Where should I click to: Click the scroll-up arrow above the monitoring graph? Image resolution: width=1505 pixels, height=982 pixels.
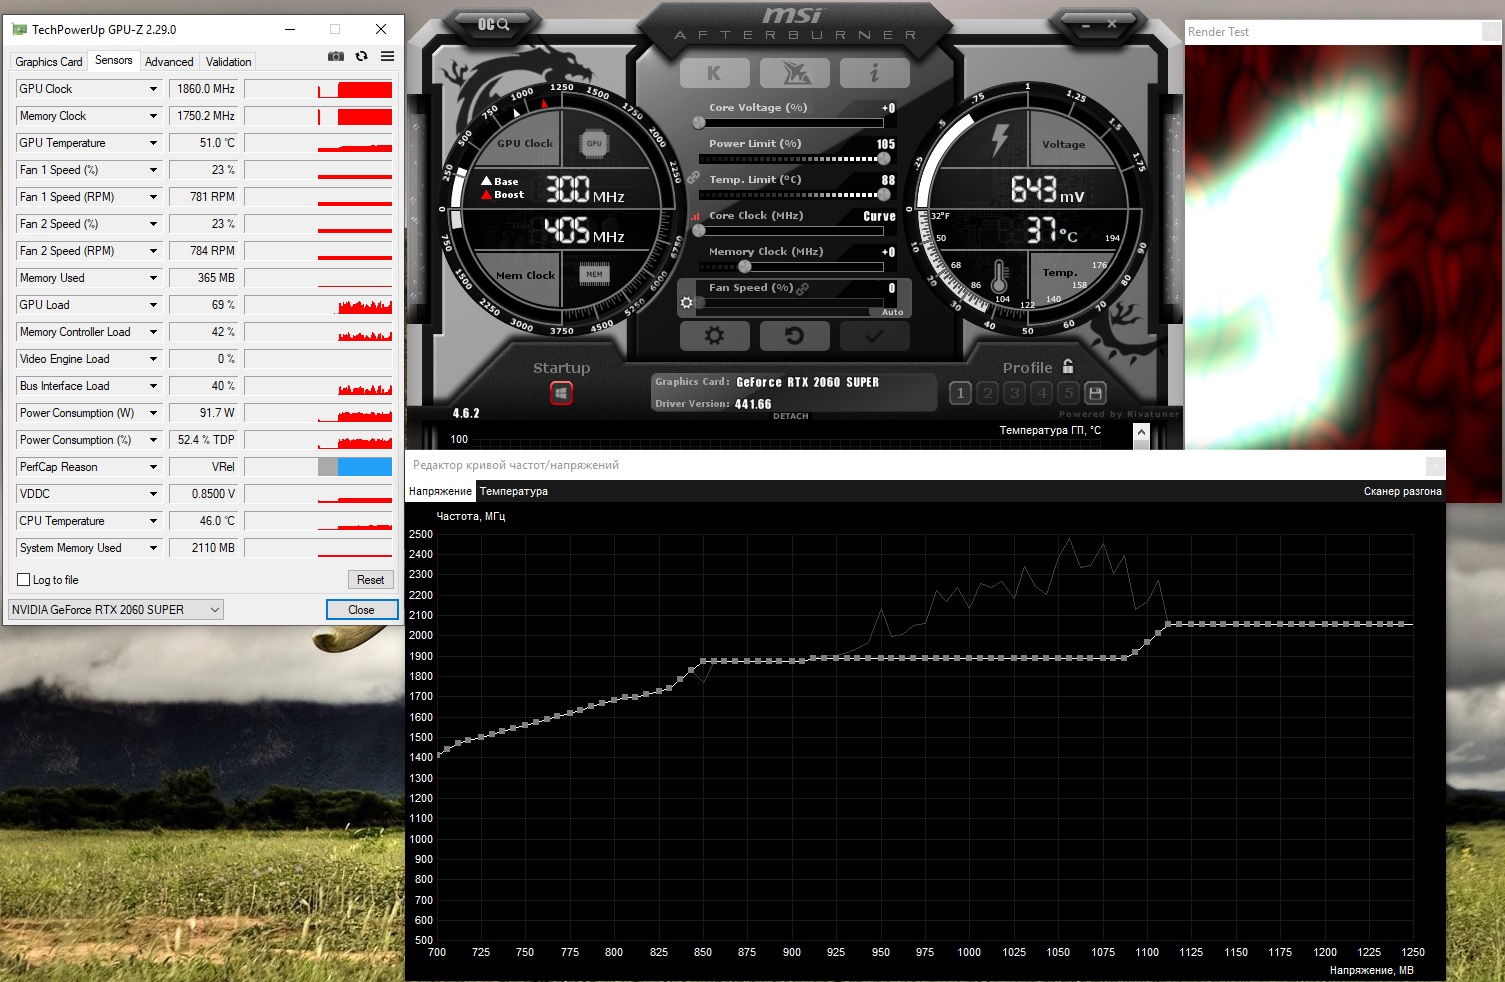tap(1141, 432)
